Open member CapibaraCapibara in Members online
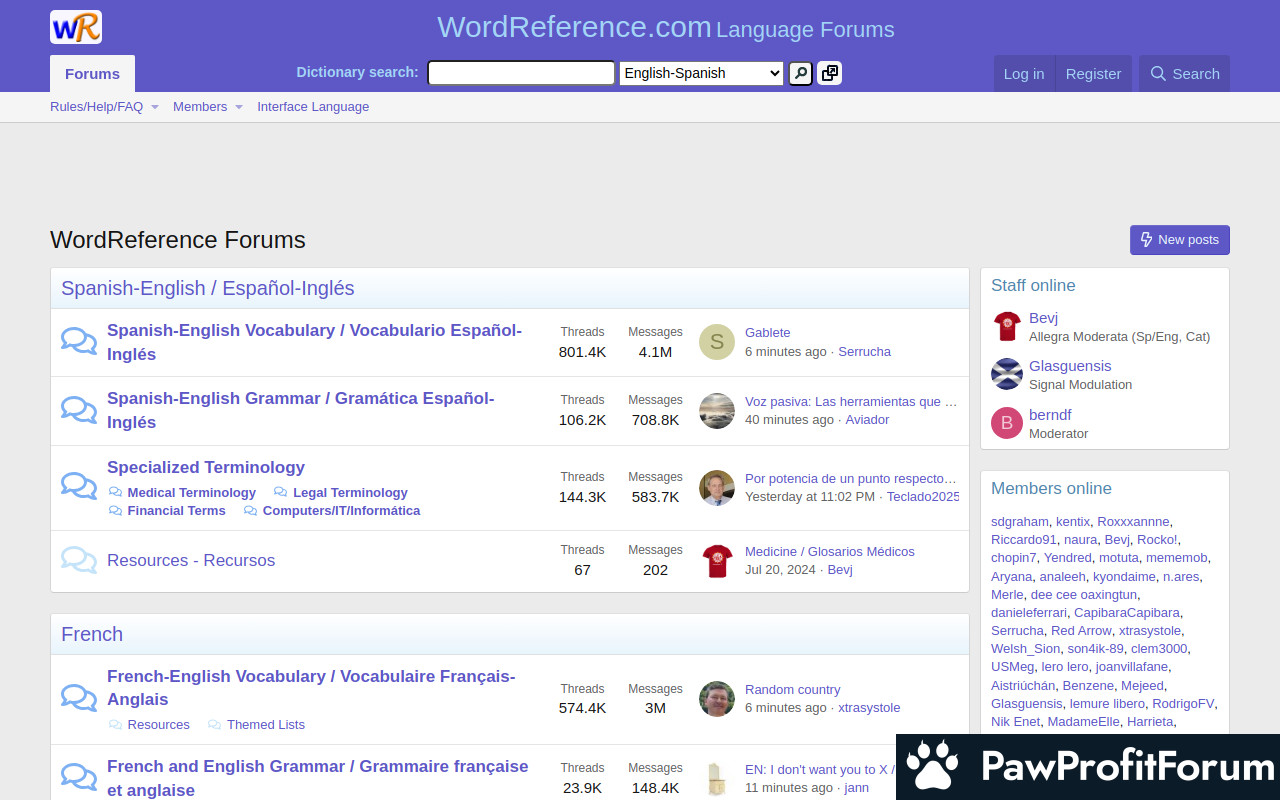 (1127, 612)
